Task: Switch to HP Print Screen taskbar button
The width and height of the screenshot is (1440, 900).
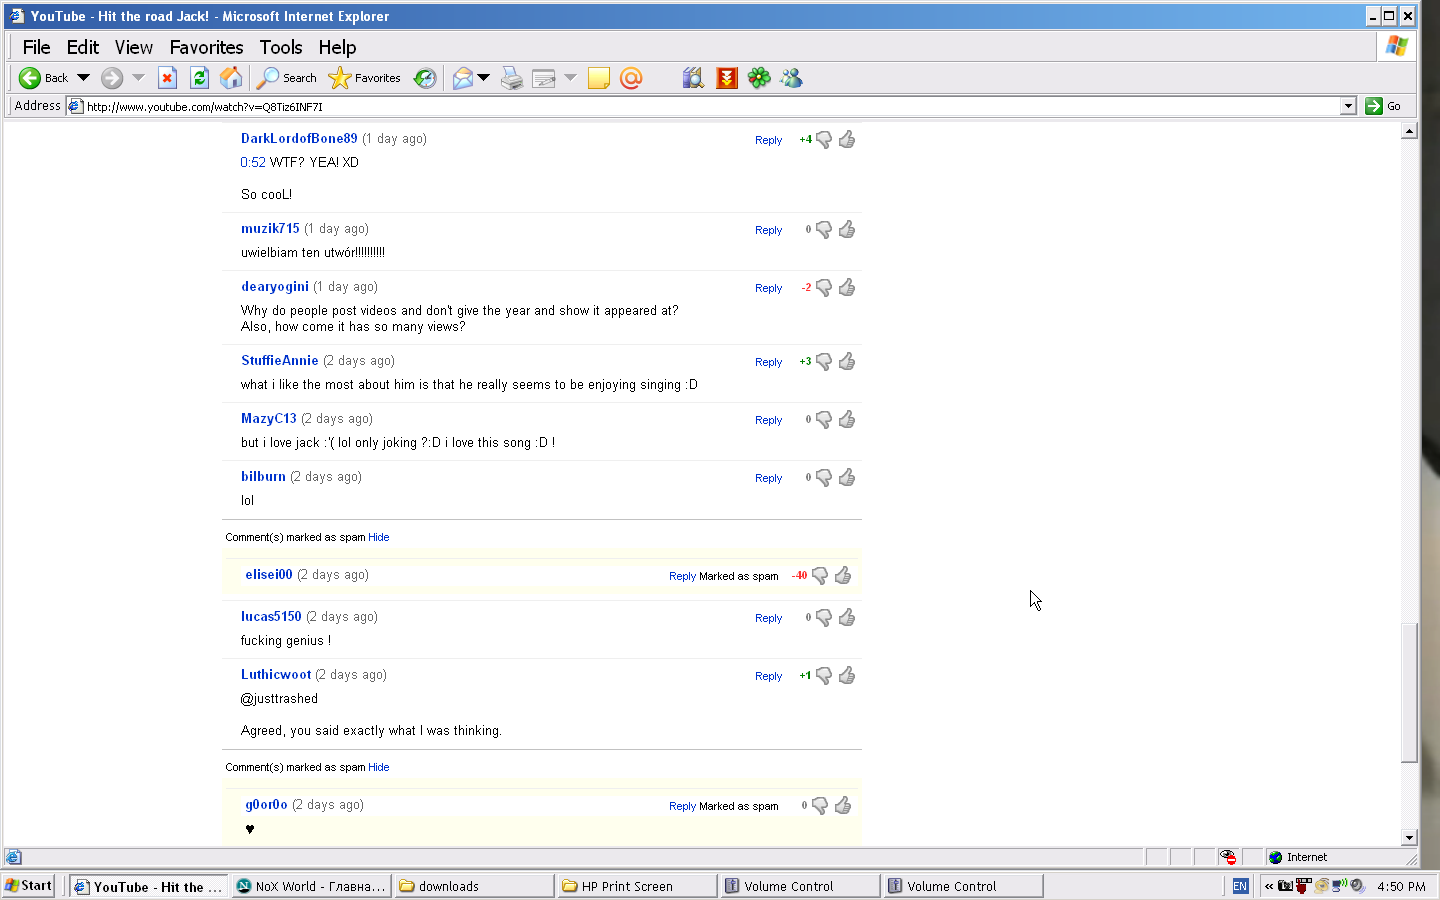Action: tap(637, 886)
